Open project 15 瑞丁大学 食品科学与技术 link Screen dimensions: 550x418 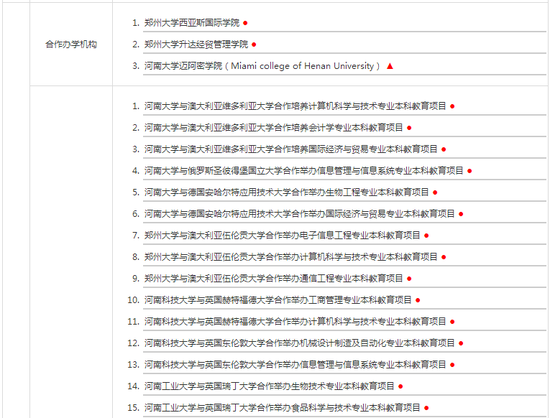click(x=282, y=407)
